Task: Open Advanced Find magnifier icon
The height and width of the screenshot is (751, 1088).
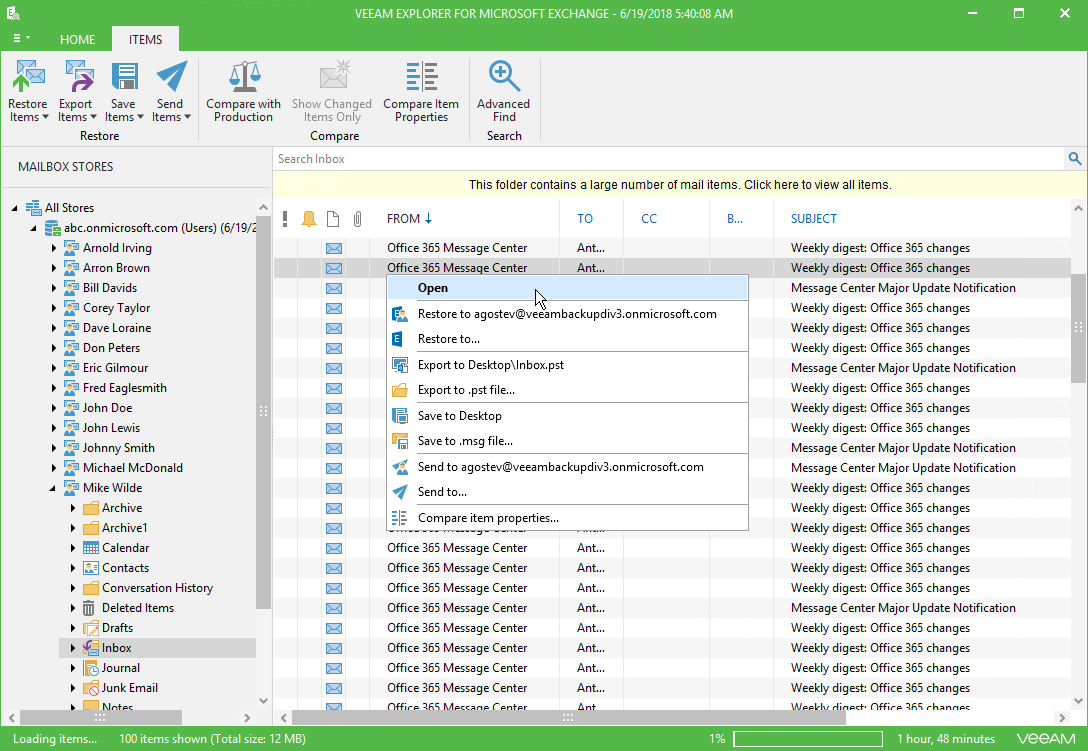Action: tap(504, 76)
